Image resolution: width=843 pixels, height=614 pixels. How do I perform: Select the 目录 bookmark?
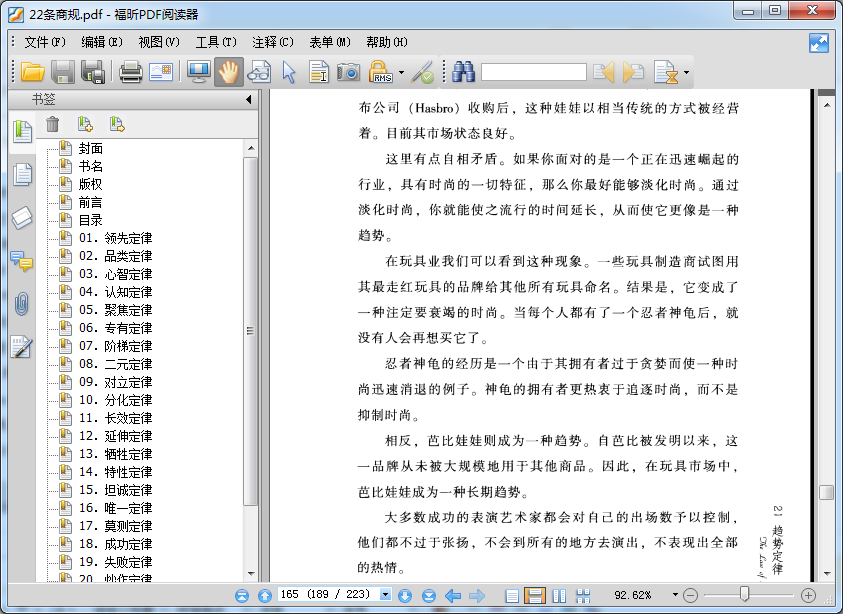point(90,220)
